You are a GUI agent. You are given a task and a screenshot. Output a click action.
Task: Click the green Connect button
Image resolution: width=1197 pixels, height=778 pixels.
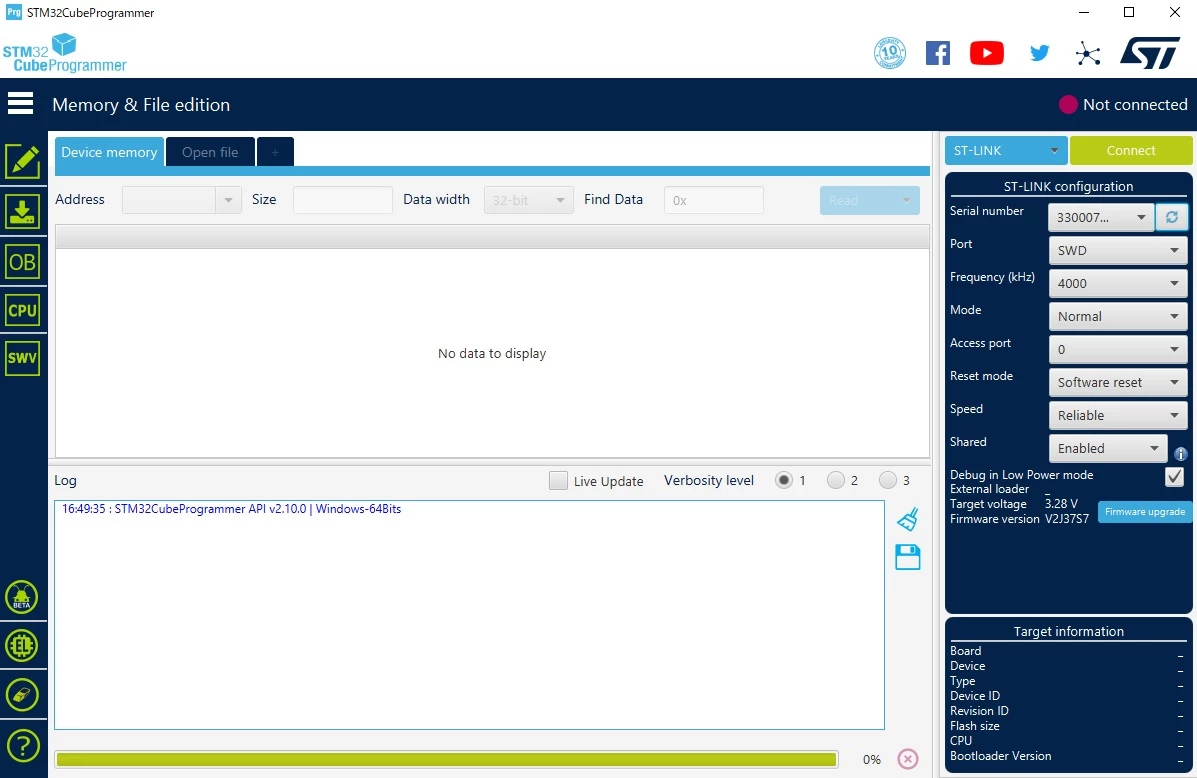pos(1131,150)
